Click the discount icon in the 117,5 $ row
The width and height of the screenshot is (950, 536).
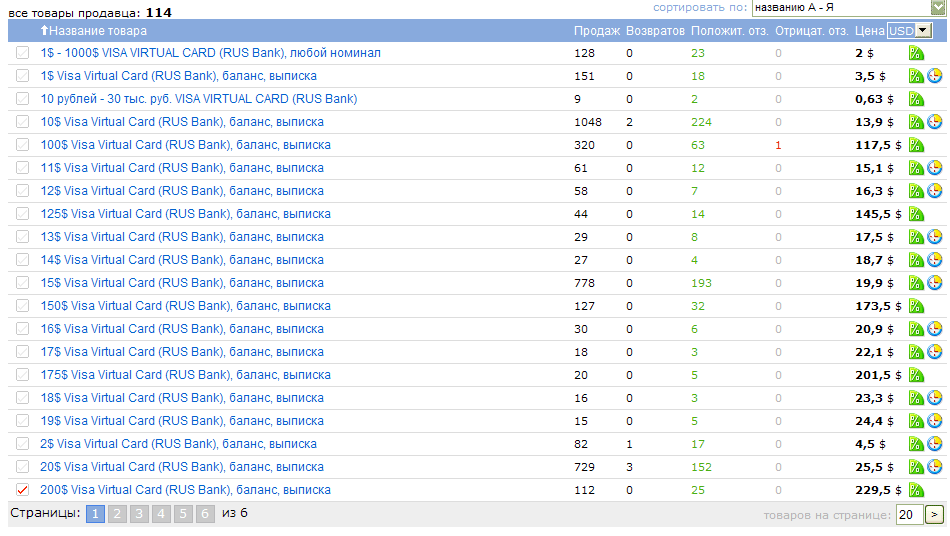tap(916, 145)
